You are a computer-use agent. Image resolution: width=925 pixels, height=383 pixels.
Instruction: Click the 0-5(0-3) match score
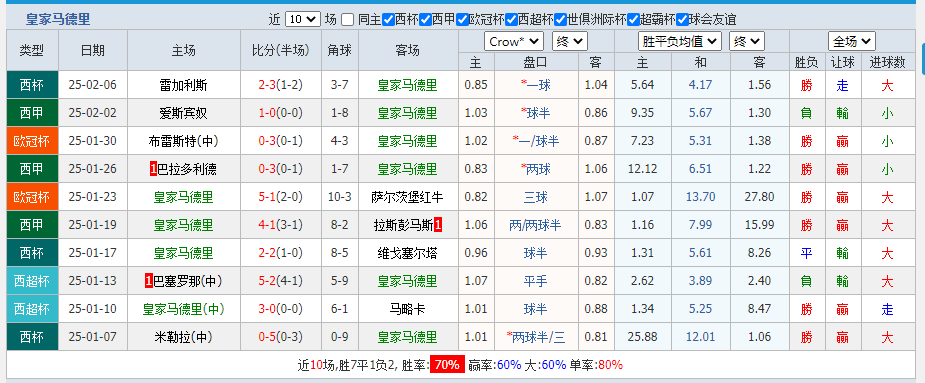point(281,338)
